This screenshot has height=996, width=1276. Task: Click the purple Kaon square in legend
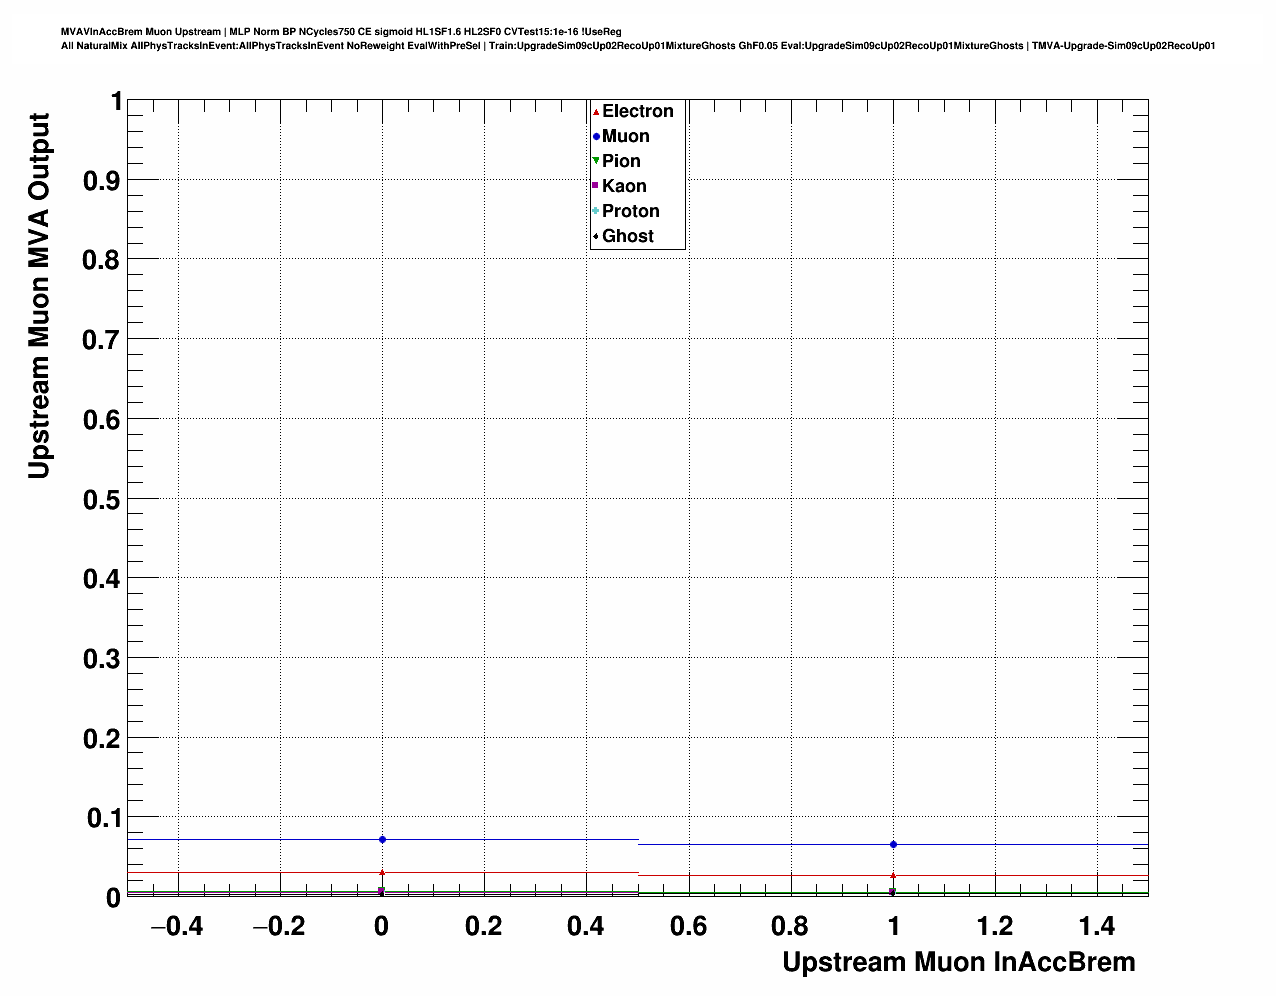click(596, 186)
